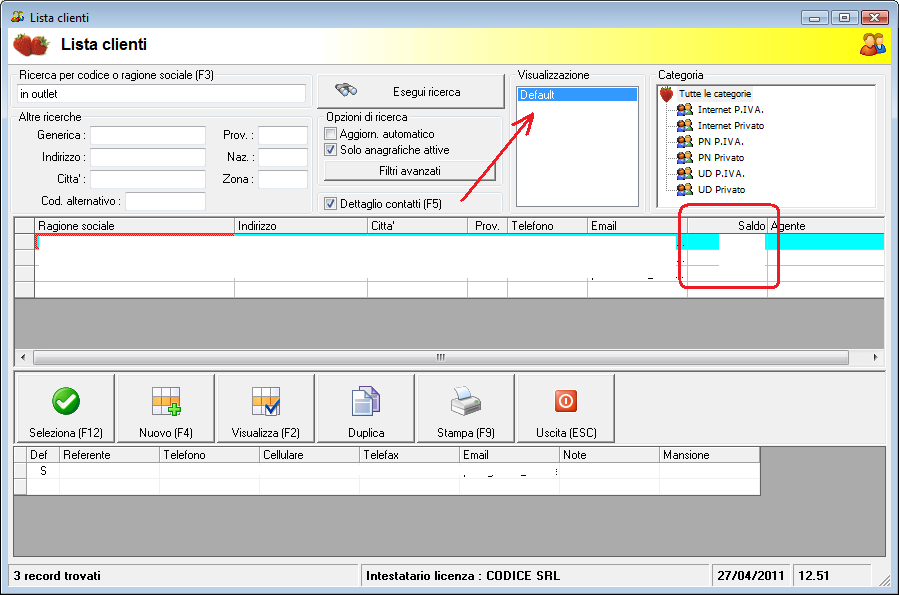
Task: Click the time 12.51 in status bar
Action: pos(813,576)
